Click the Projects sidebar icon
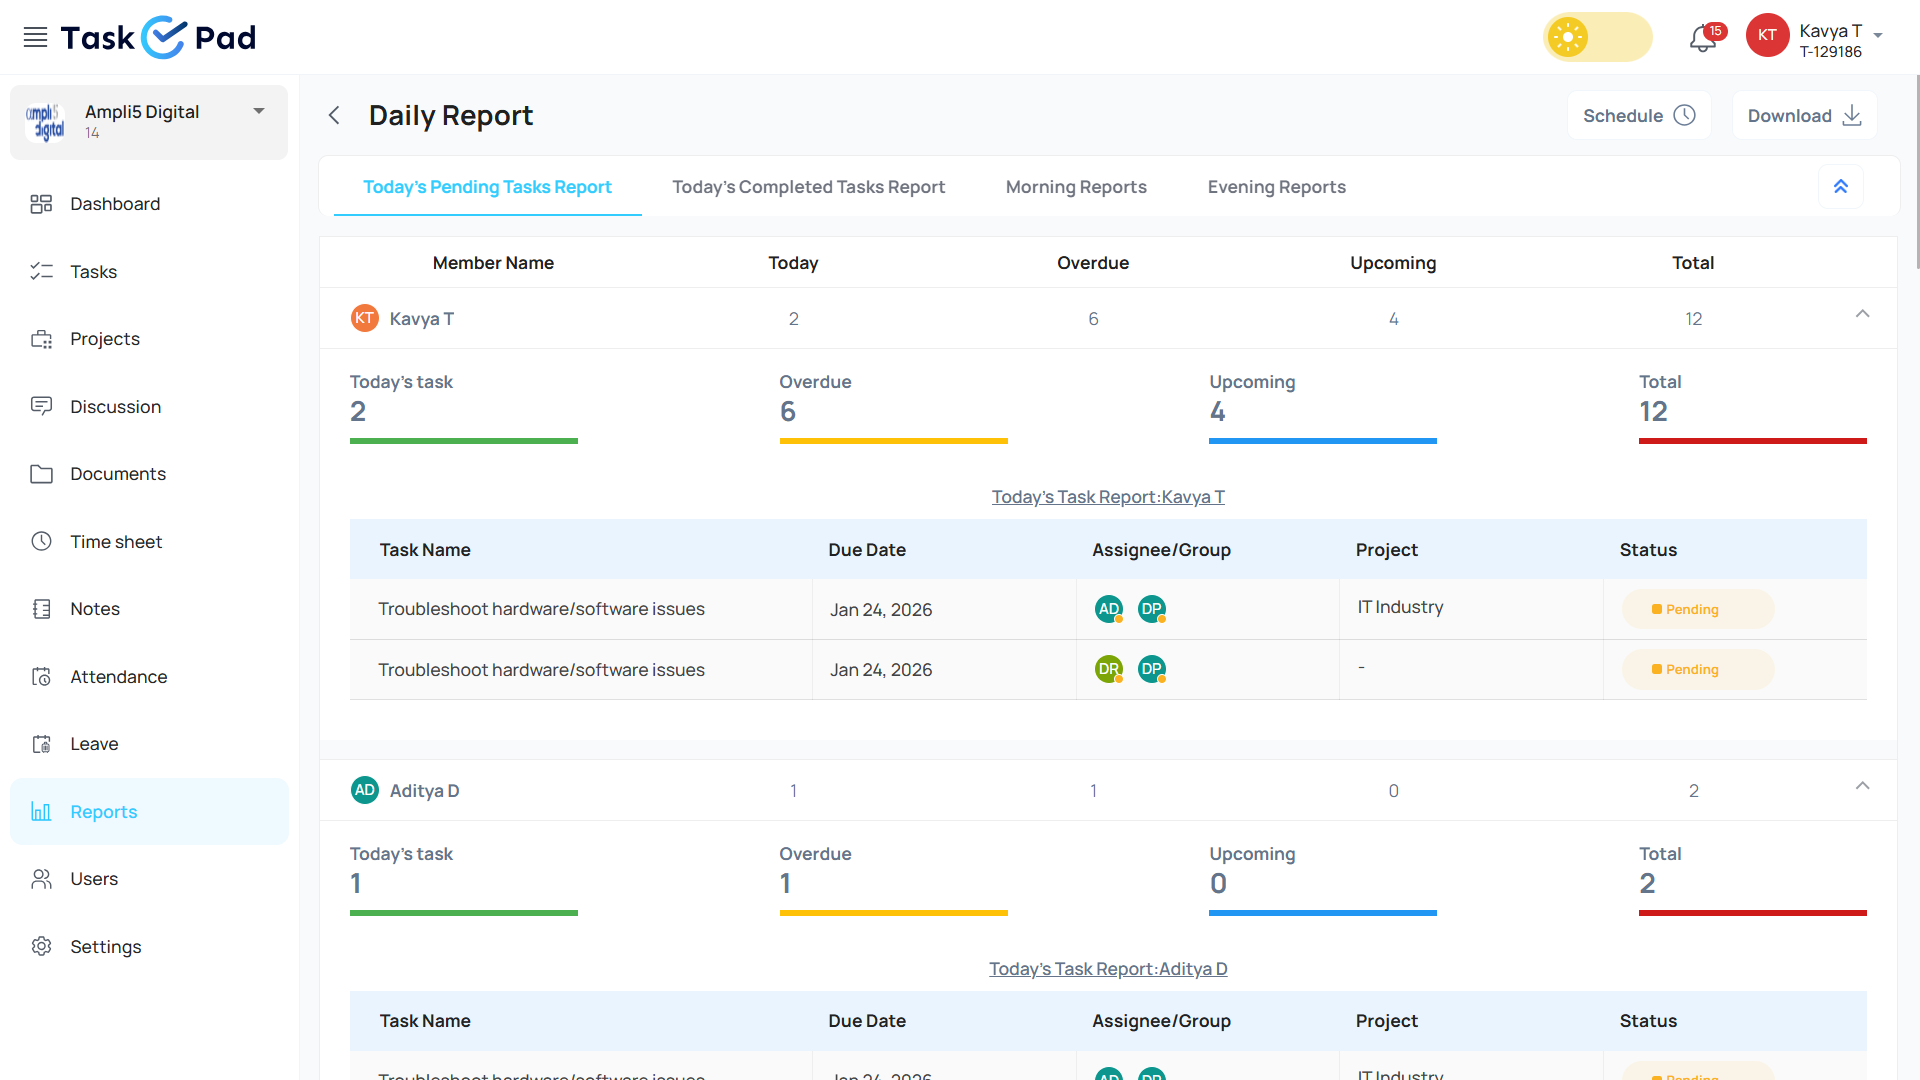The image size is (1920, 1080). [41, 339]
